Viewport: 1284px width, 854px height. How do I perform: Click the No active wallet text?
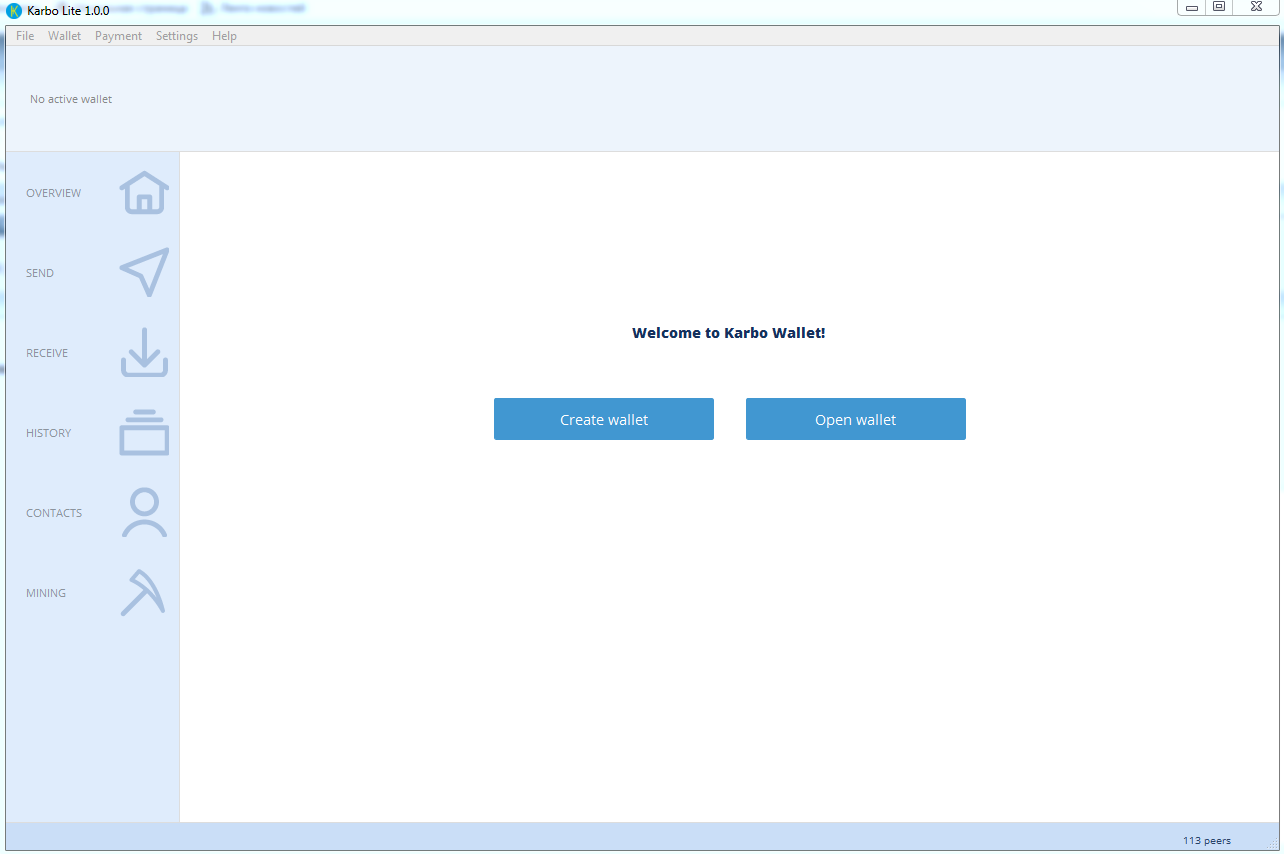coord(71,99)
